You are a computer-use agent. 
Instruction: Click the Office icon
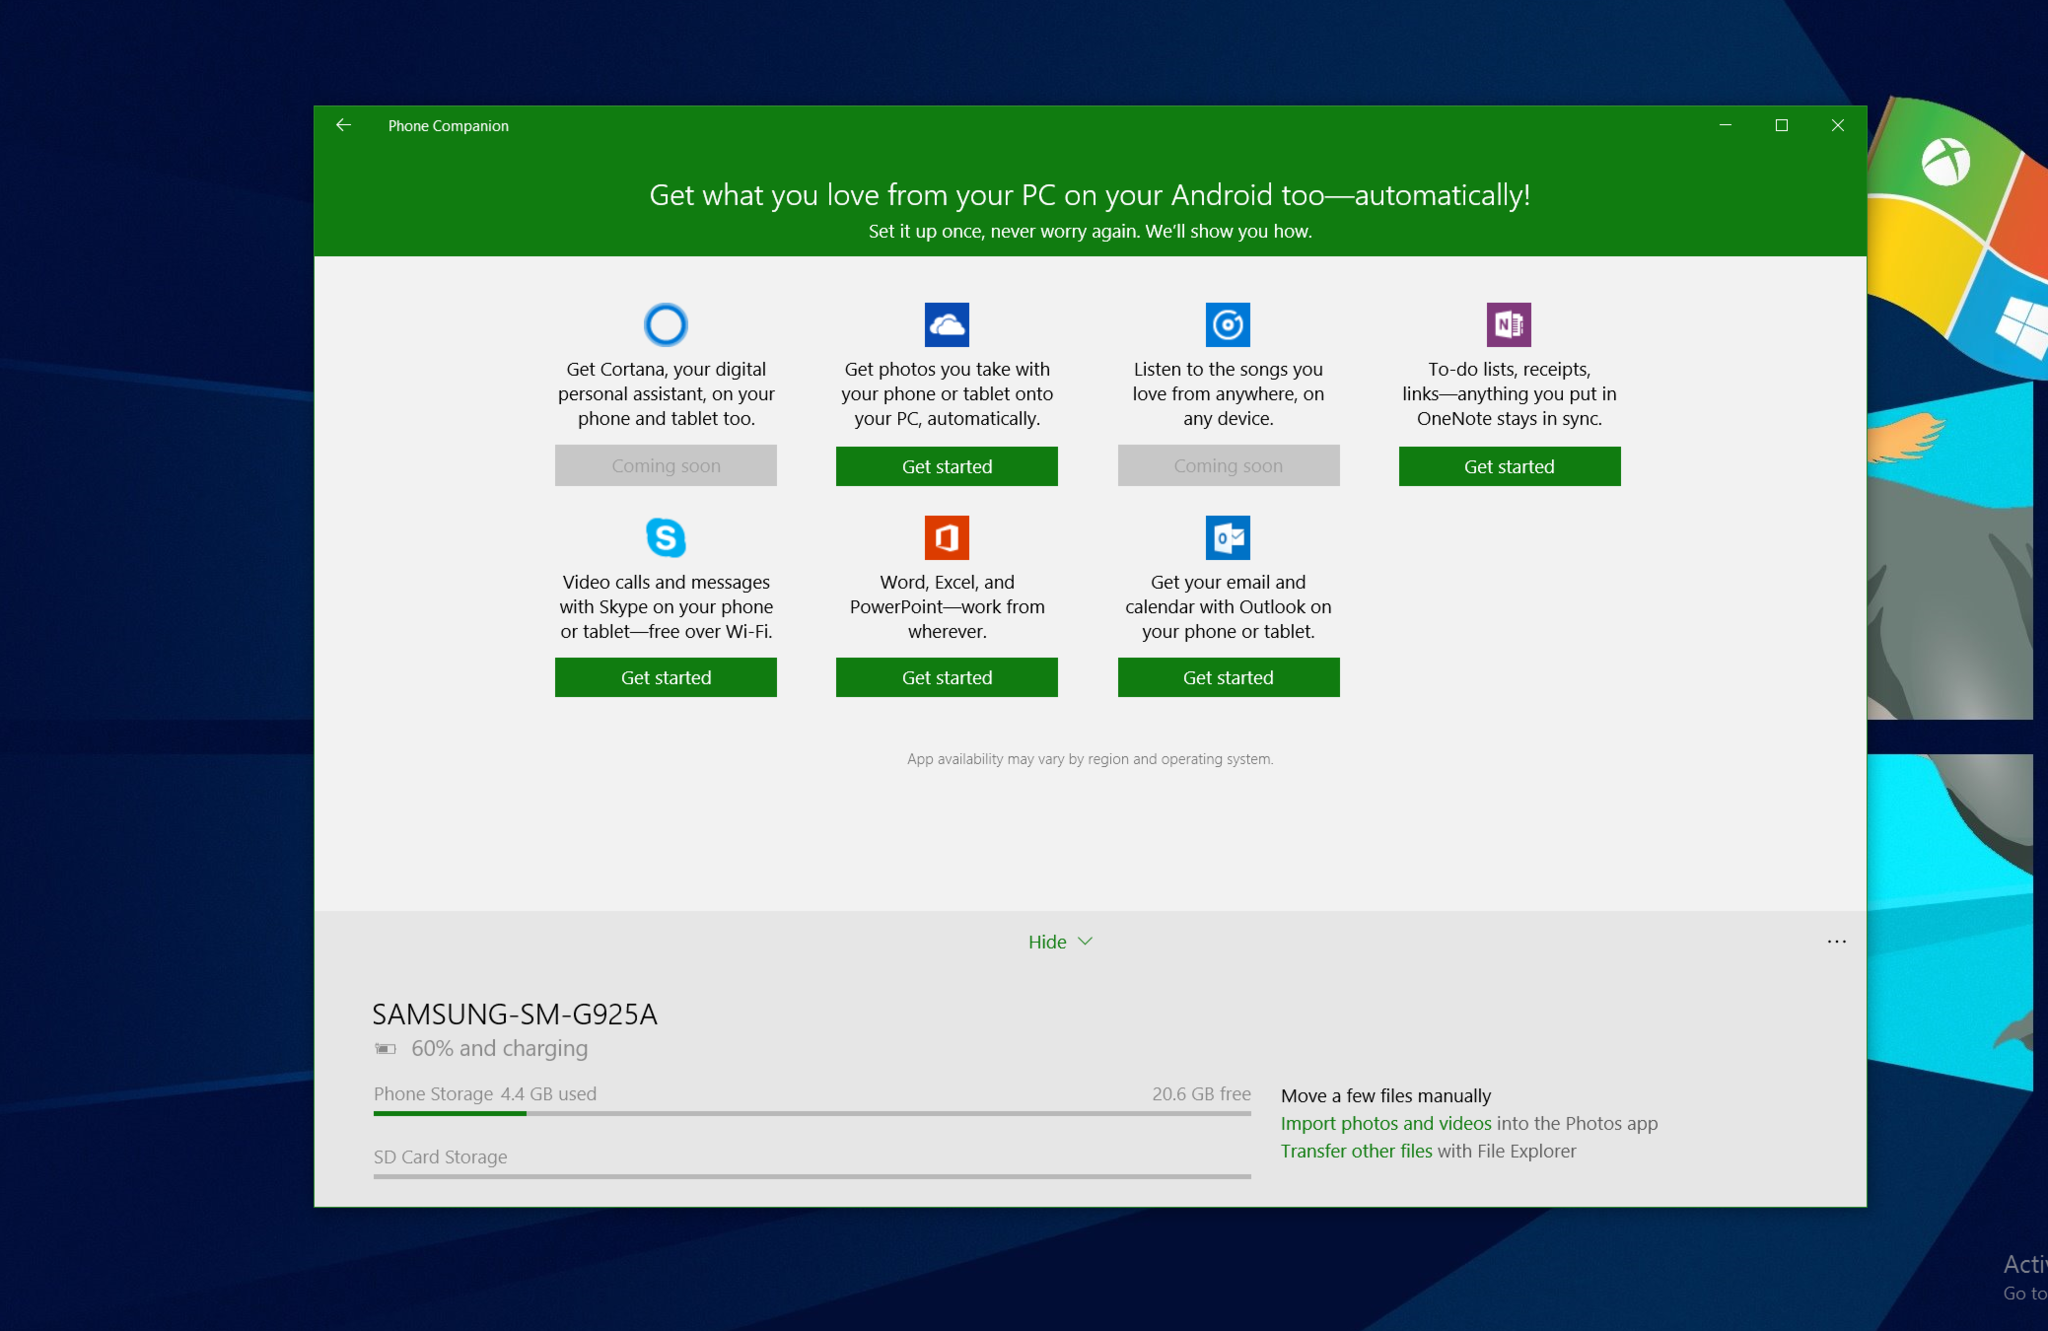click(x=947, y=538)
